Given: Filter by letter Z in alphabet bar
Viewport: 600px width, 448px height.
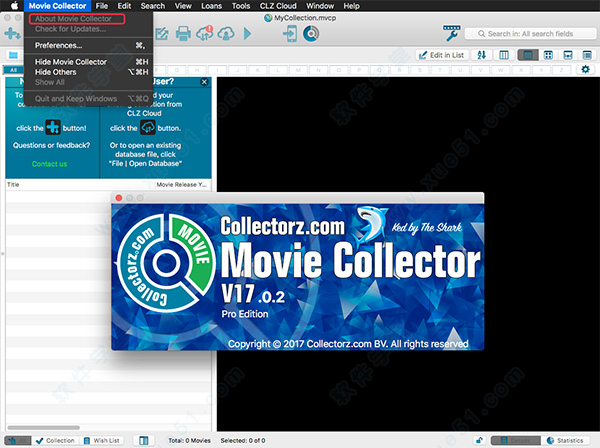Looking at the screenshot, I should point(562,70).
